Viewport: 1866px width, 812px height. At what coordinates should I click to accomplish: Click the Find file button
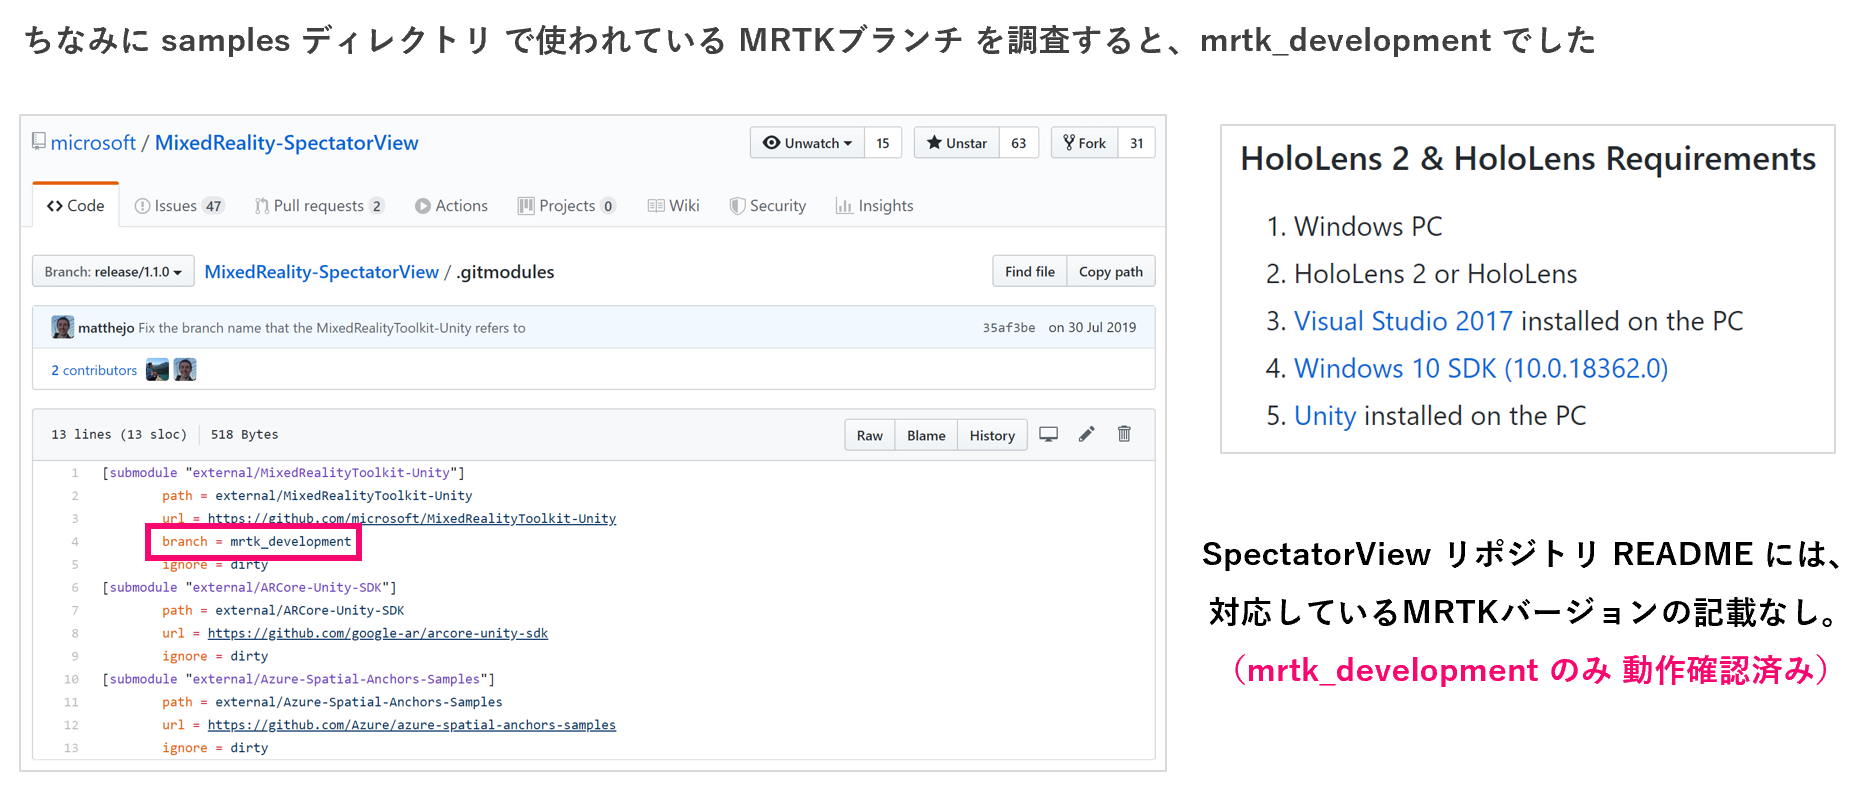1029,272
